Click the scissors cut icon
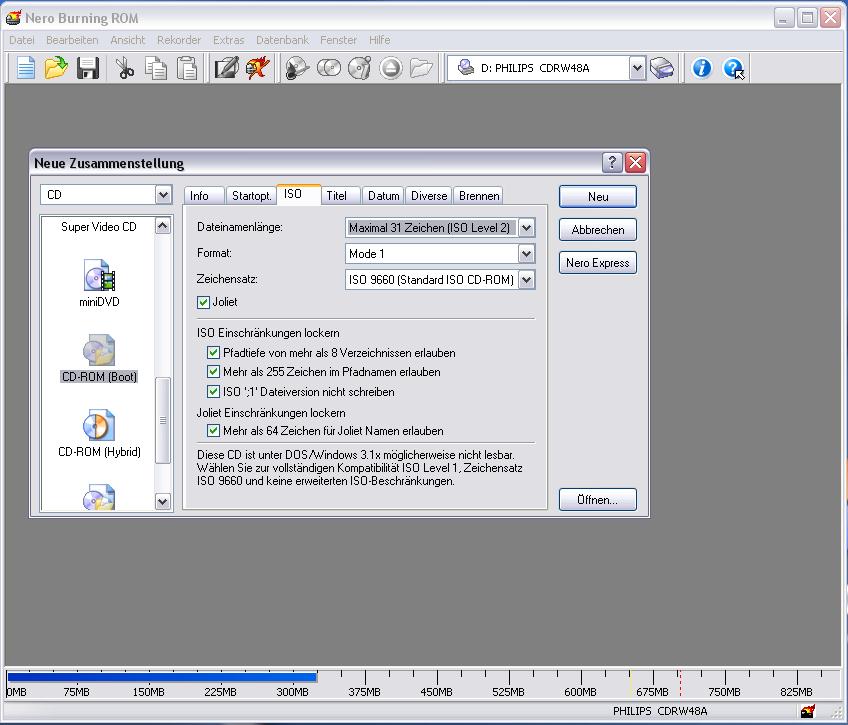This screenshot has width=848, height=725. point(125,68)
